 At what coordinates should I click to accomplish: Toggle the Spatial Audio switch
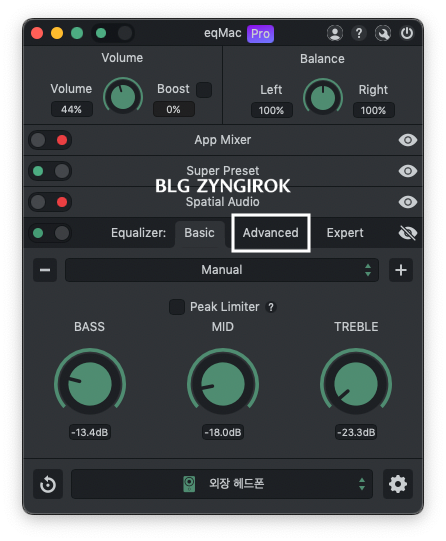(x=50, y=202)
